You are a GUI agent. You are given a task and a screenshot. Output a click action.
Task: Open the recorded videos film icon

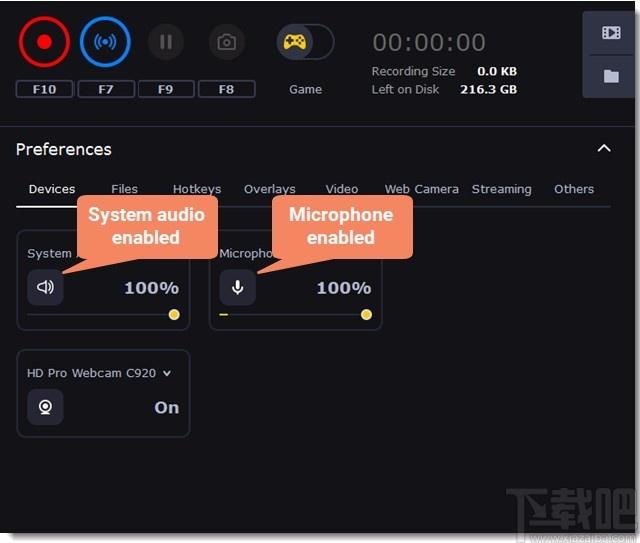pos(611,32)
